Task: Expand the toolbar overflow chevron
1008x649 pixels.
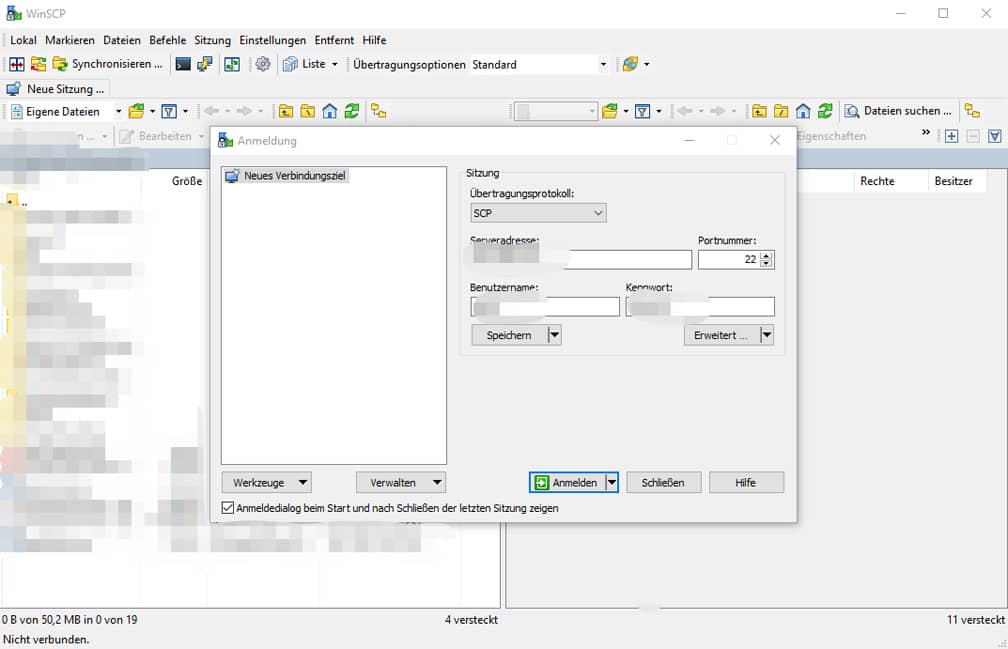Action: point(926,132)
